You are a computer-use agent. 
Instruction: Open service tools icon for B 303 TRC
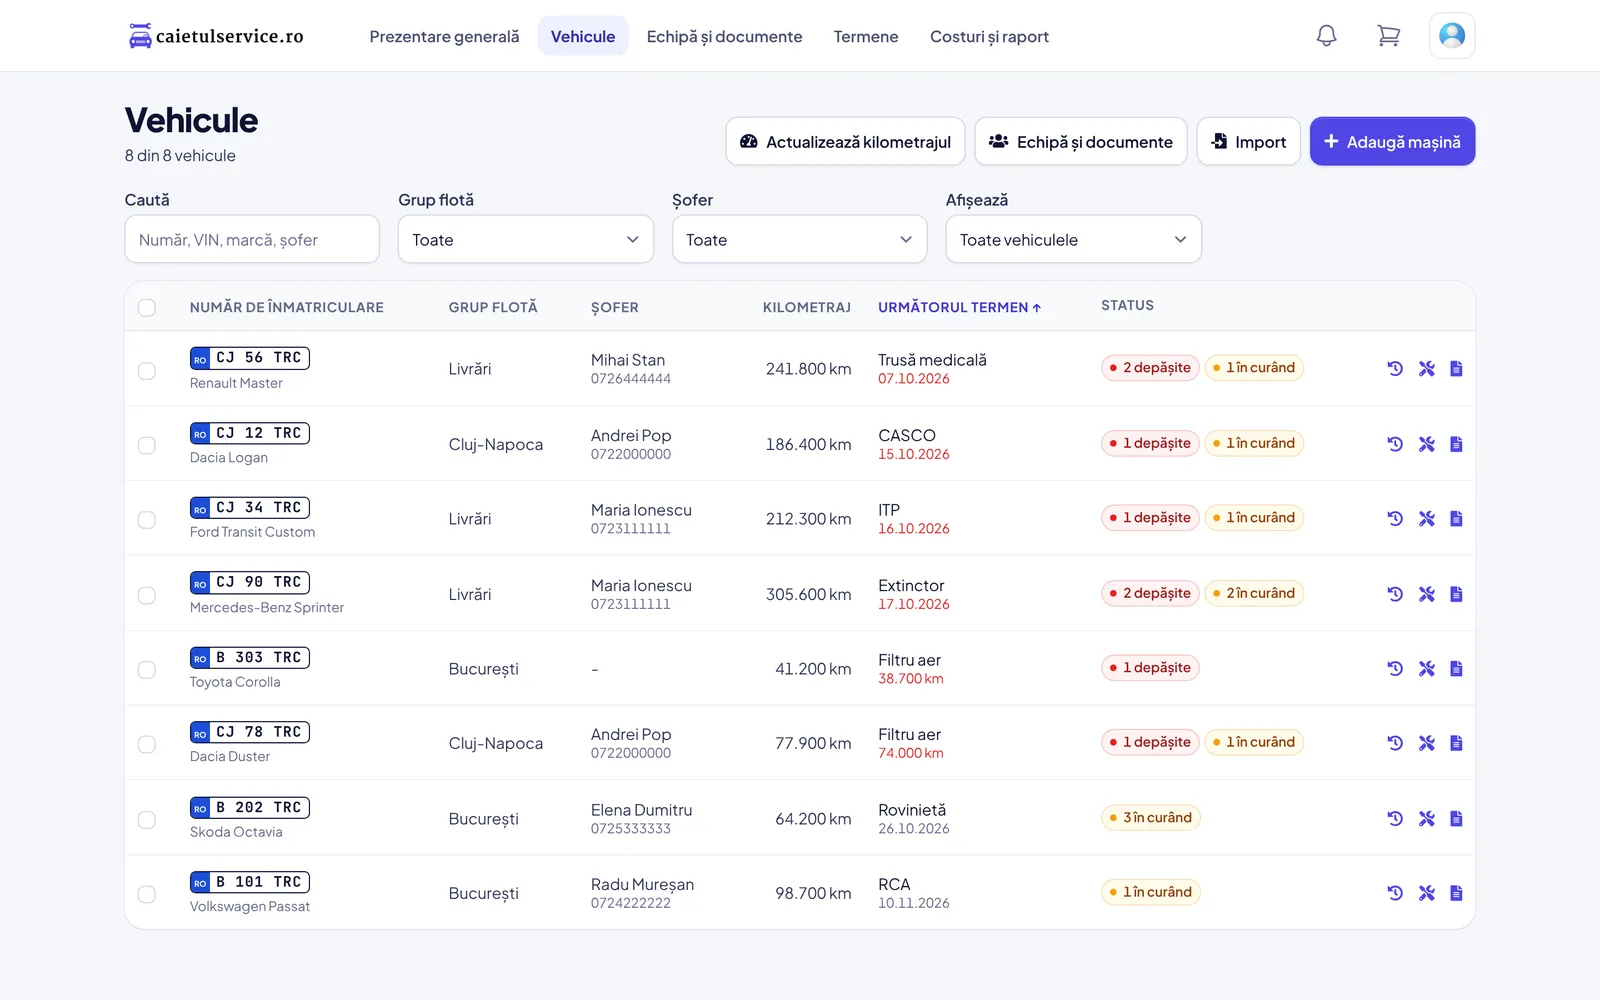[1427, 668]
